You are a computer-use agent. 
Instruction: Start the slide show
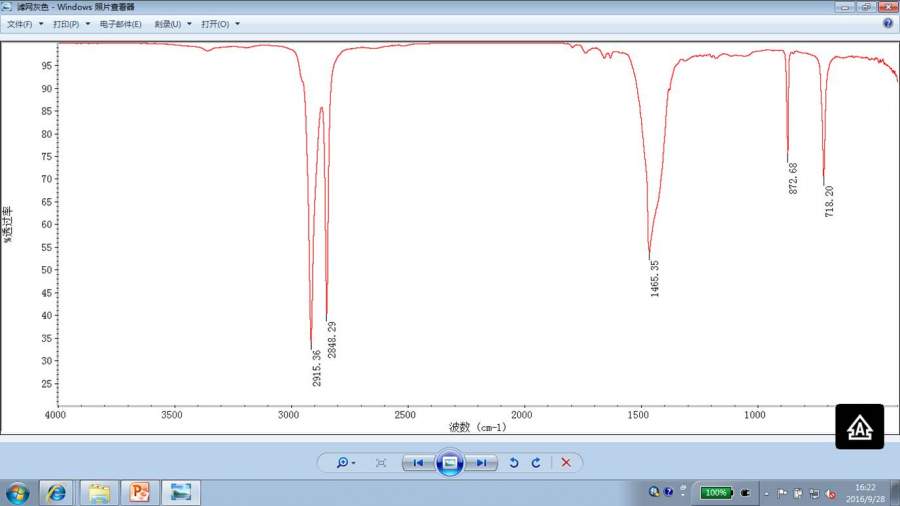[x=449, y=462]
